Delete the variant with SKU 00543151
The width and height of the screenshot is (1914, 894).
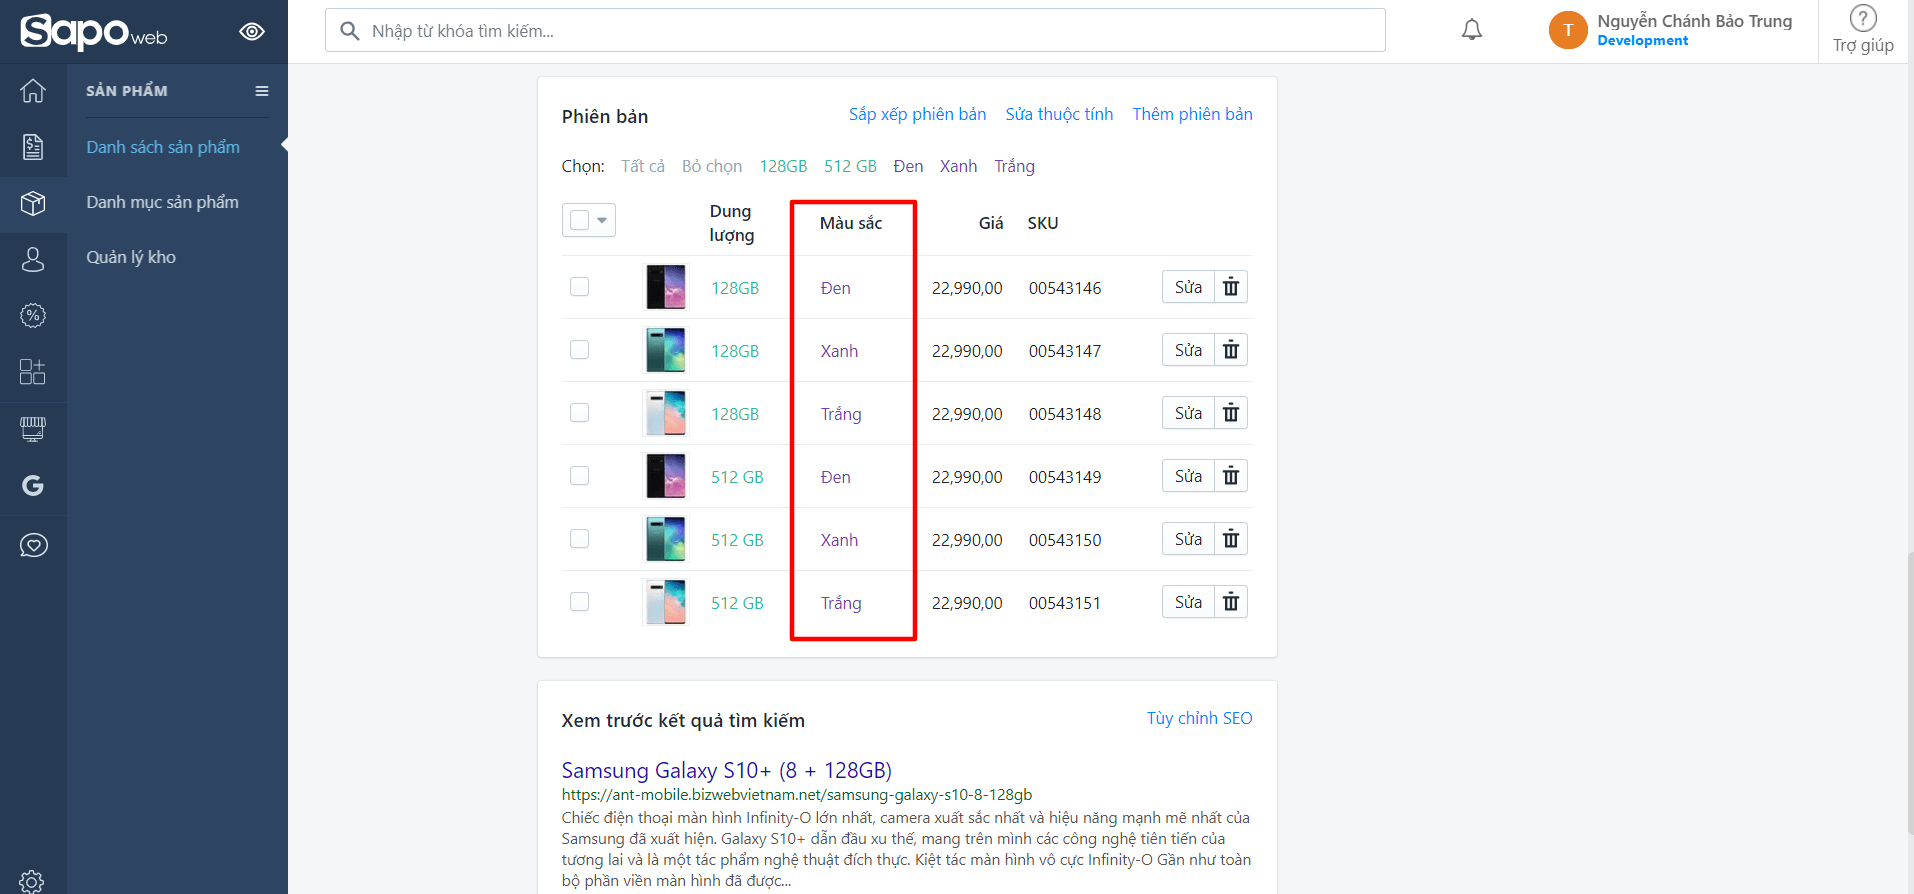coord(1231,602)
